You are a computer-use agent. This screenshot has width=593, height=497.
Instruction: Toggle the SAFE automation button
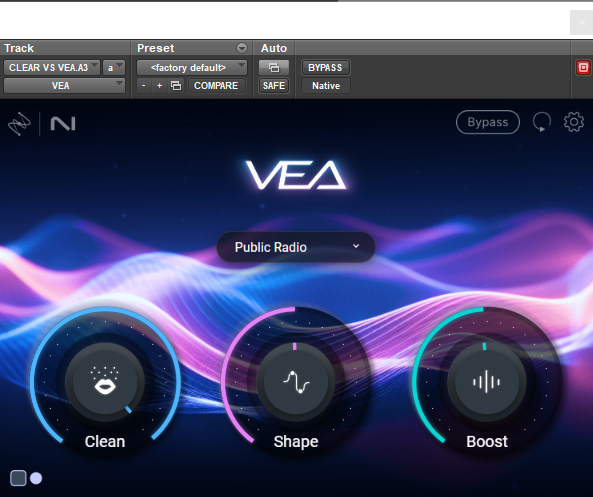274,86
